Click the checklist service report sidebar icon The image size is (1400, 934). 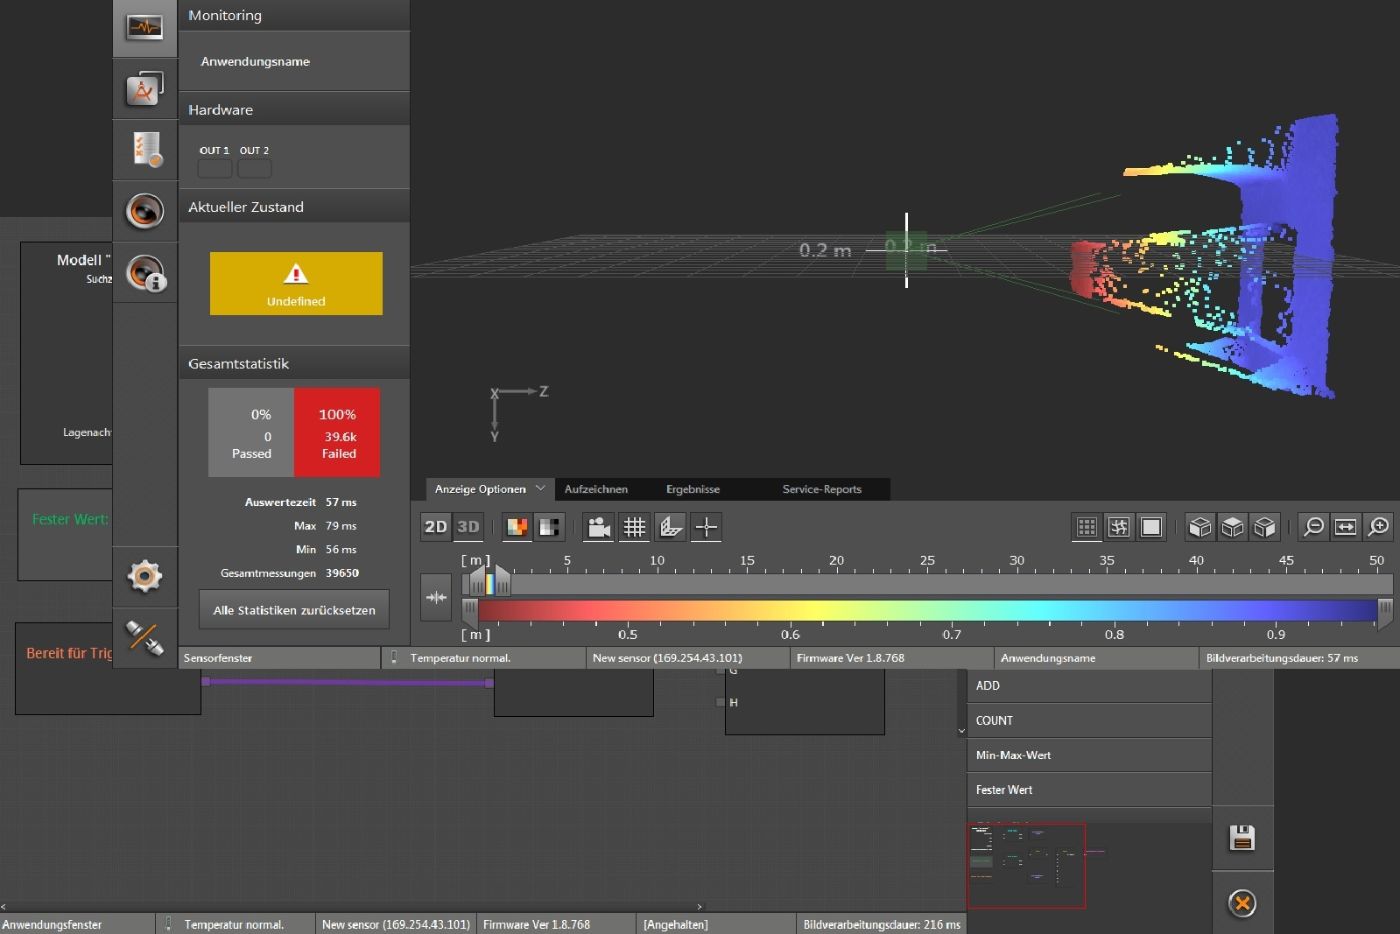pos(146,150)
